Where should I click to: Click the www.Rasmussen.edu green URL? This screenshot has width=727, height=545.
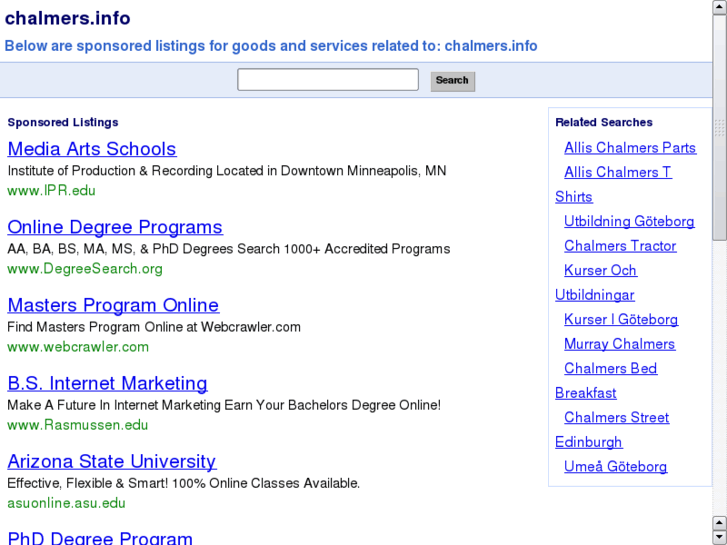click(77, 425)
